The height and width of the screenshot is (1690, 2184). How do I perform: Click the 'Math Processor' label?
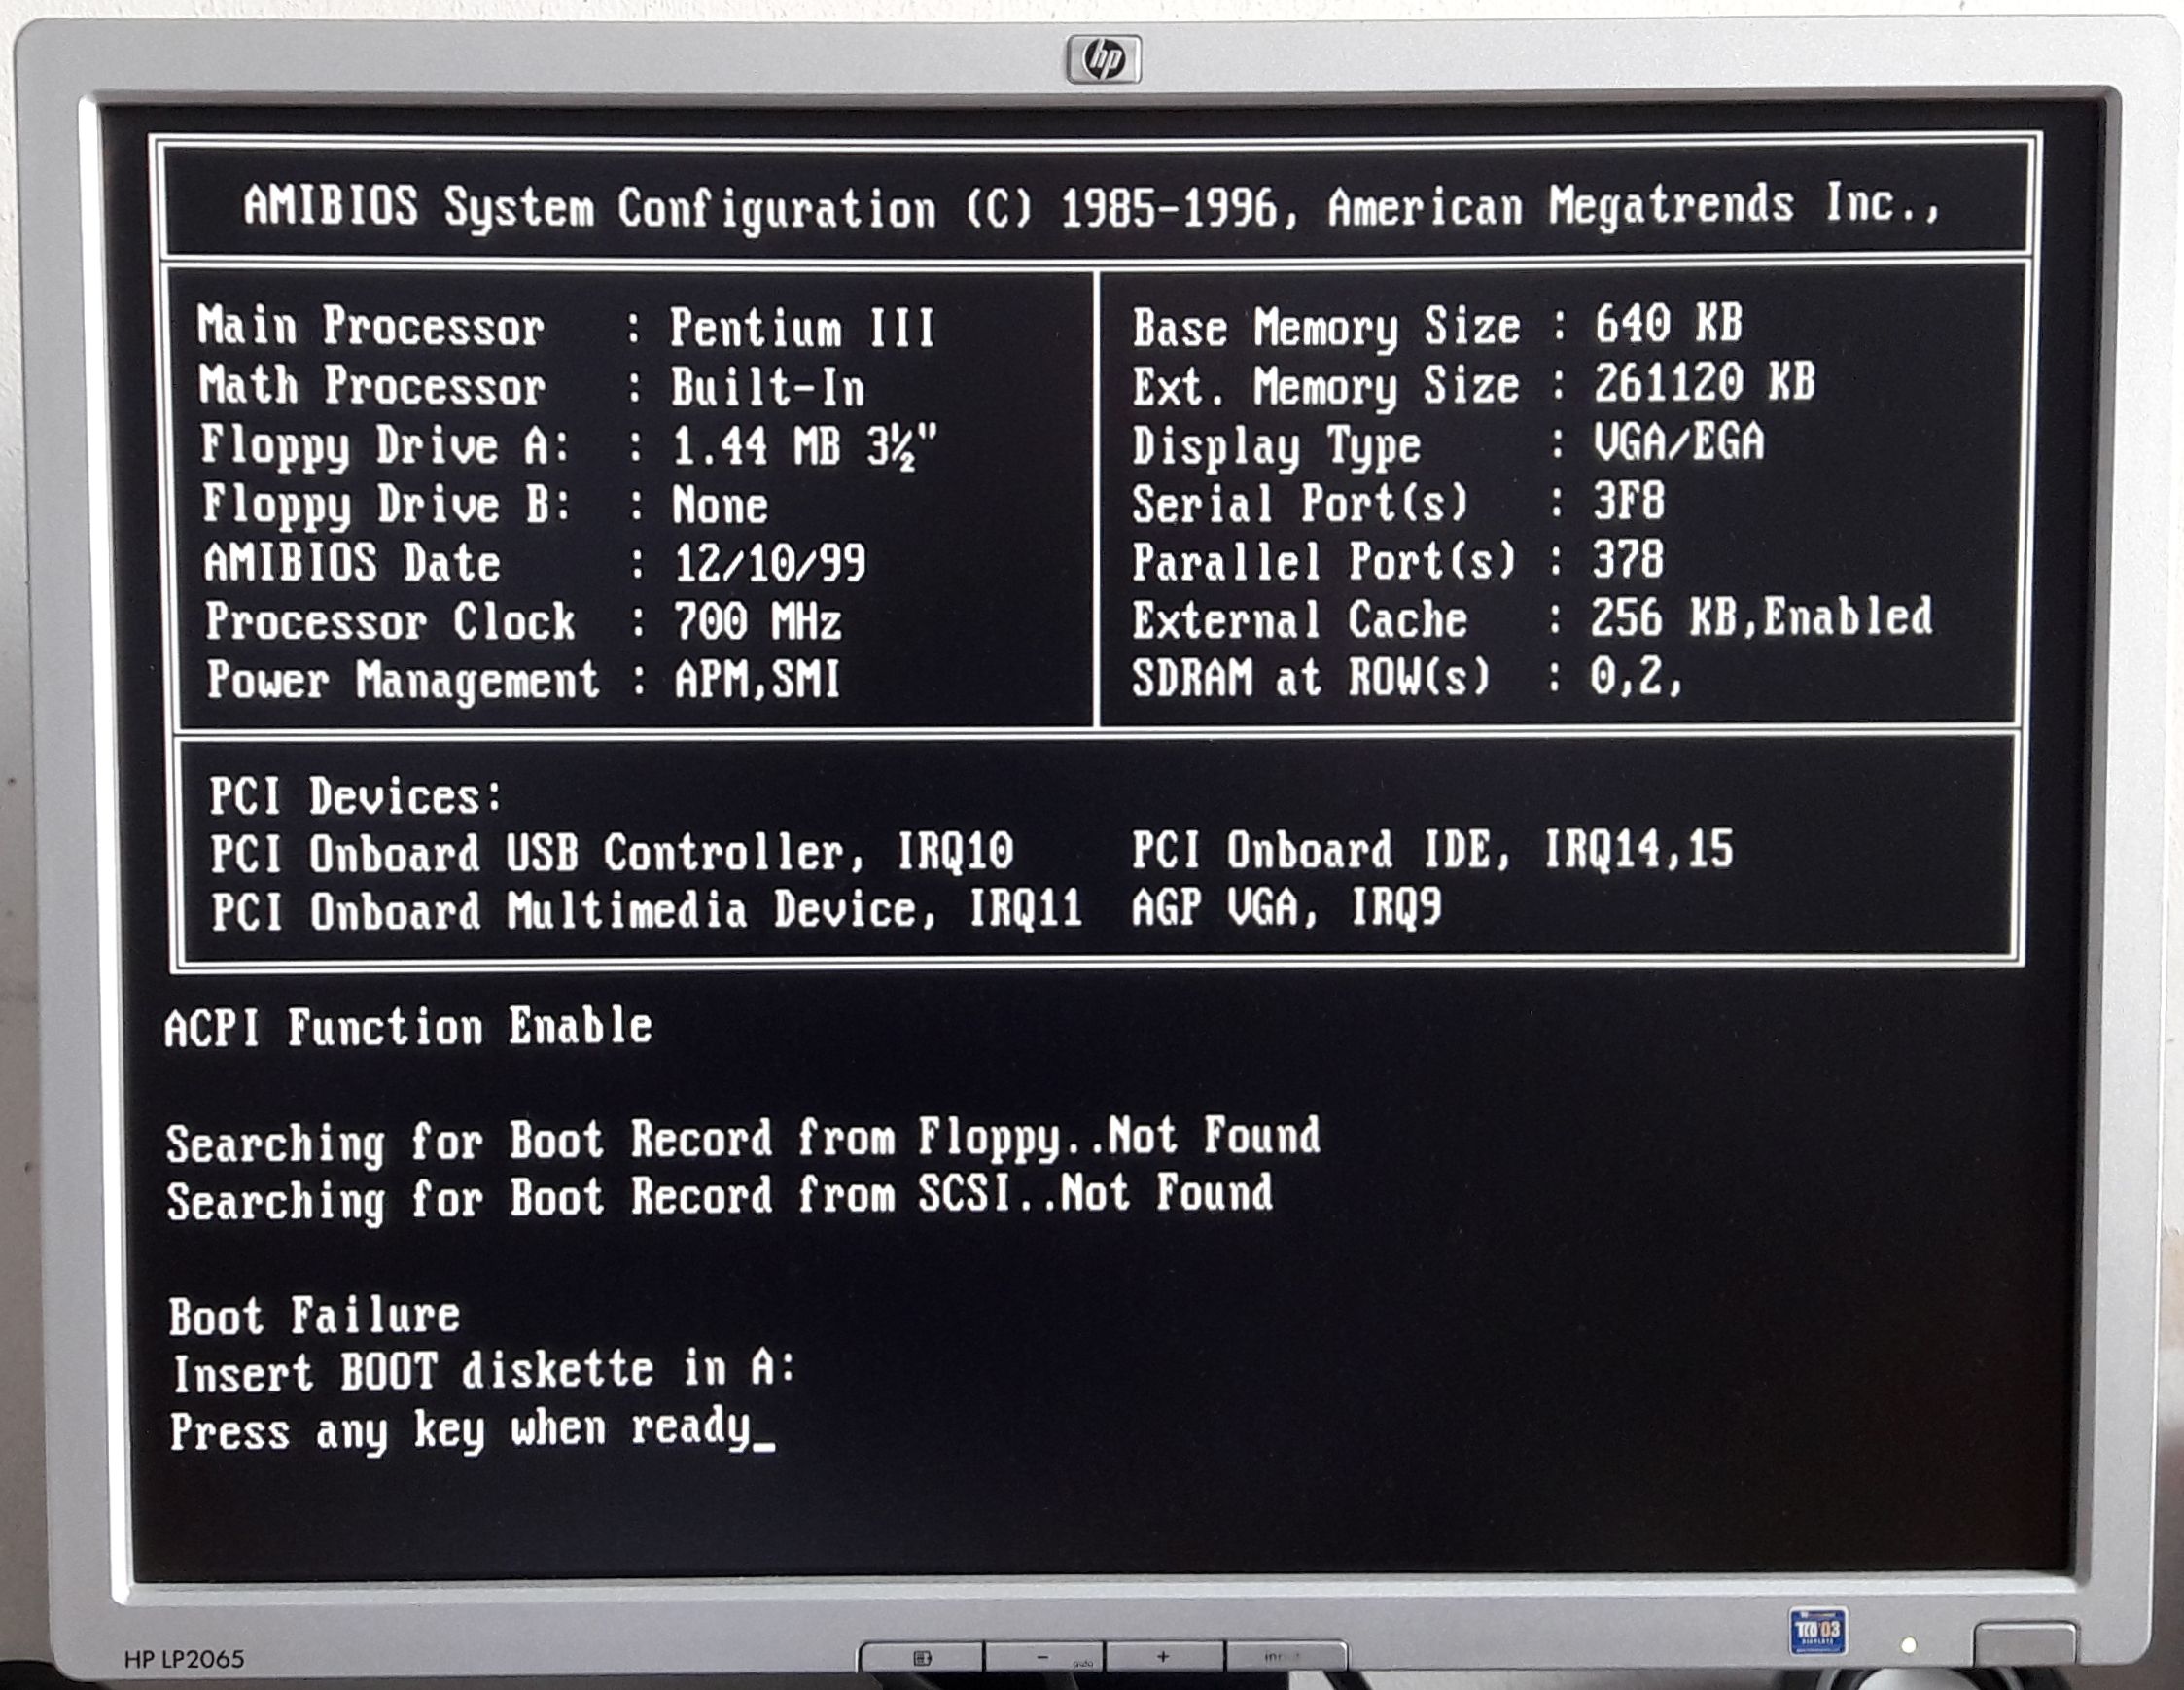pyautogui.click(x=372, y=385)
